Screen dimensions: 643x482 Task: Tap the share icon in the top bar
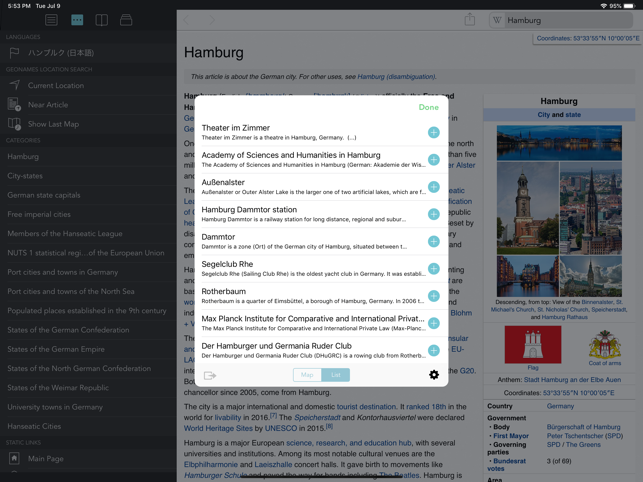pos(470,19)
